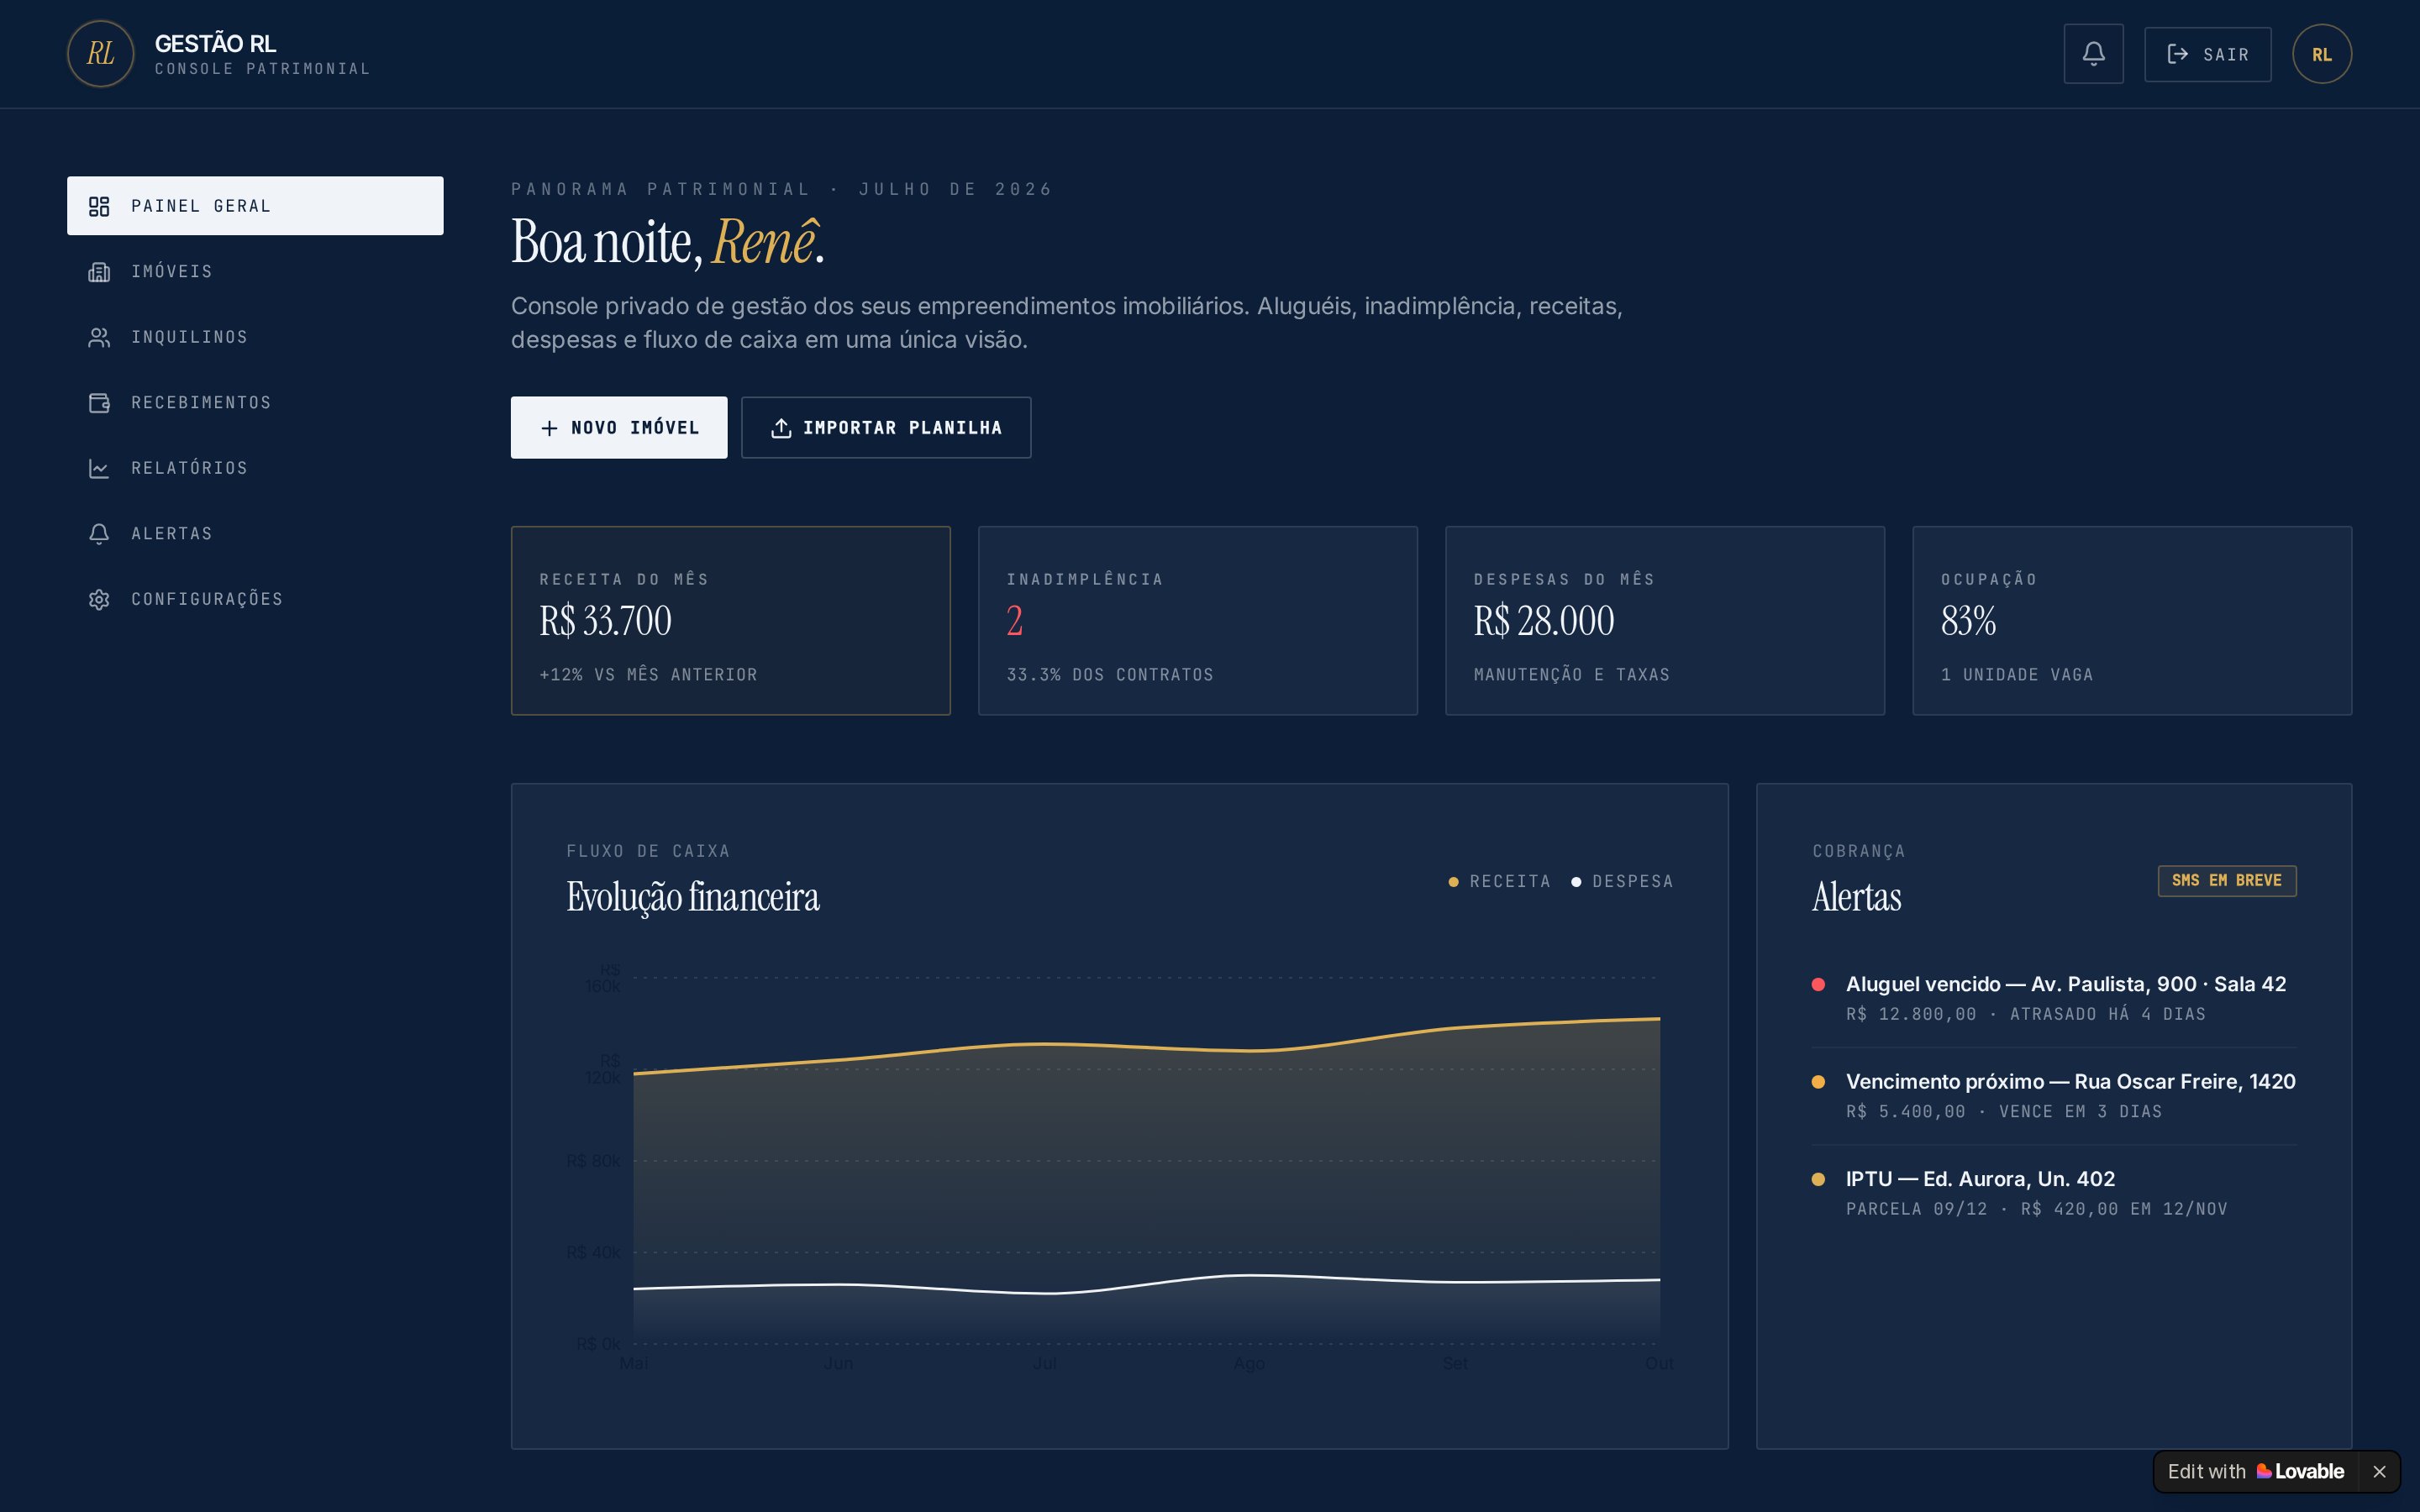
Task: Click the Receita gold line in chart
Action: (x=1146, y=1046)
